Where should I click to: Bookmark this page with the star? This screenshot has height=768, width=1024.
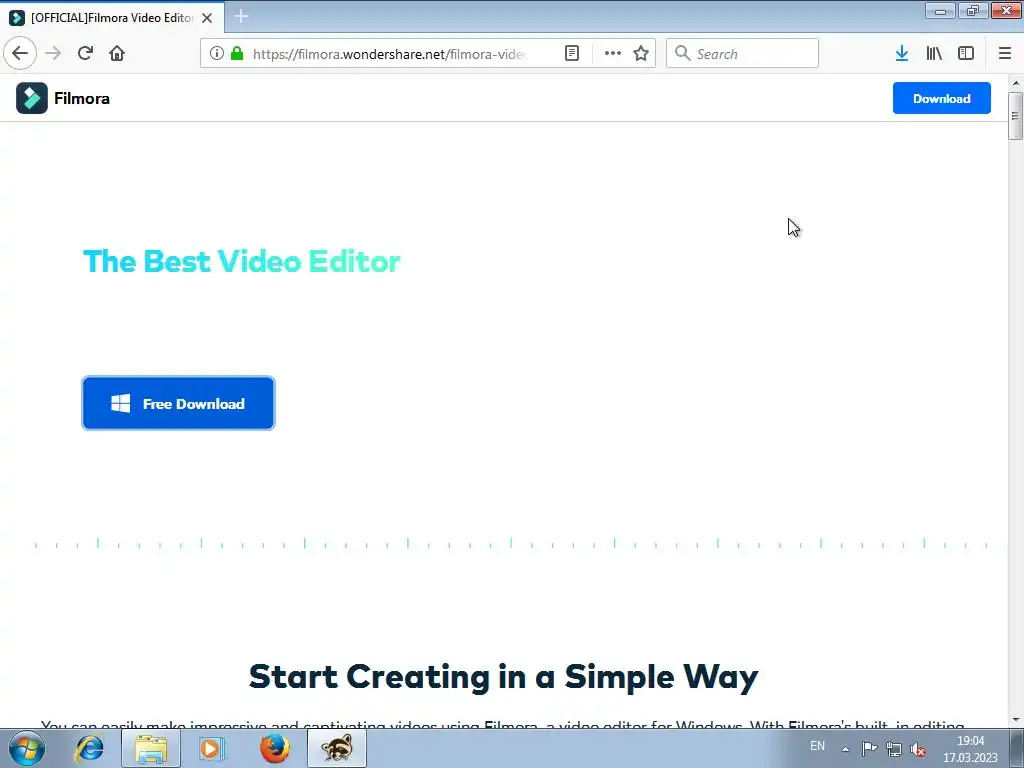pyautogui.click(x=641, y=54)
